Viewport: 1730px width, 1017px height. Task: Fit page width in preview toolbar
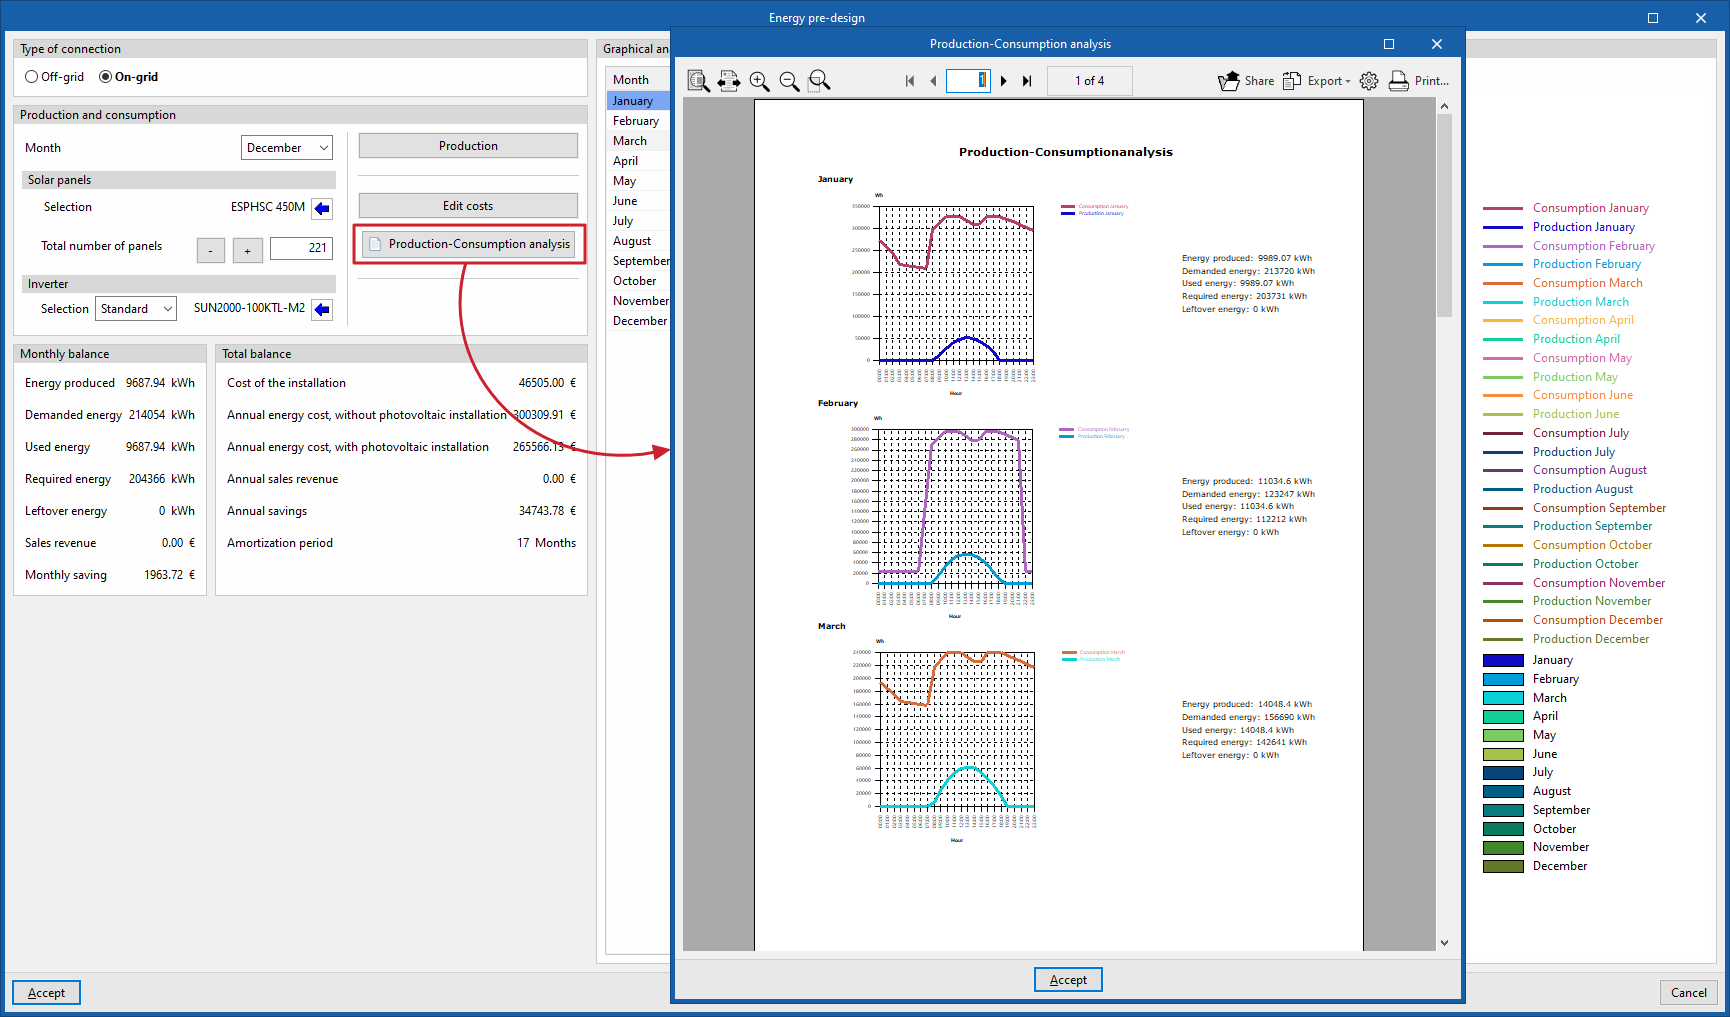[729, 81]
